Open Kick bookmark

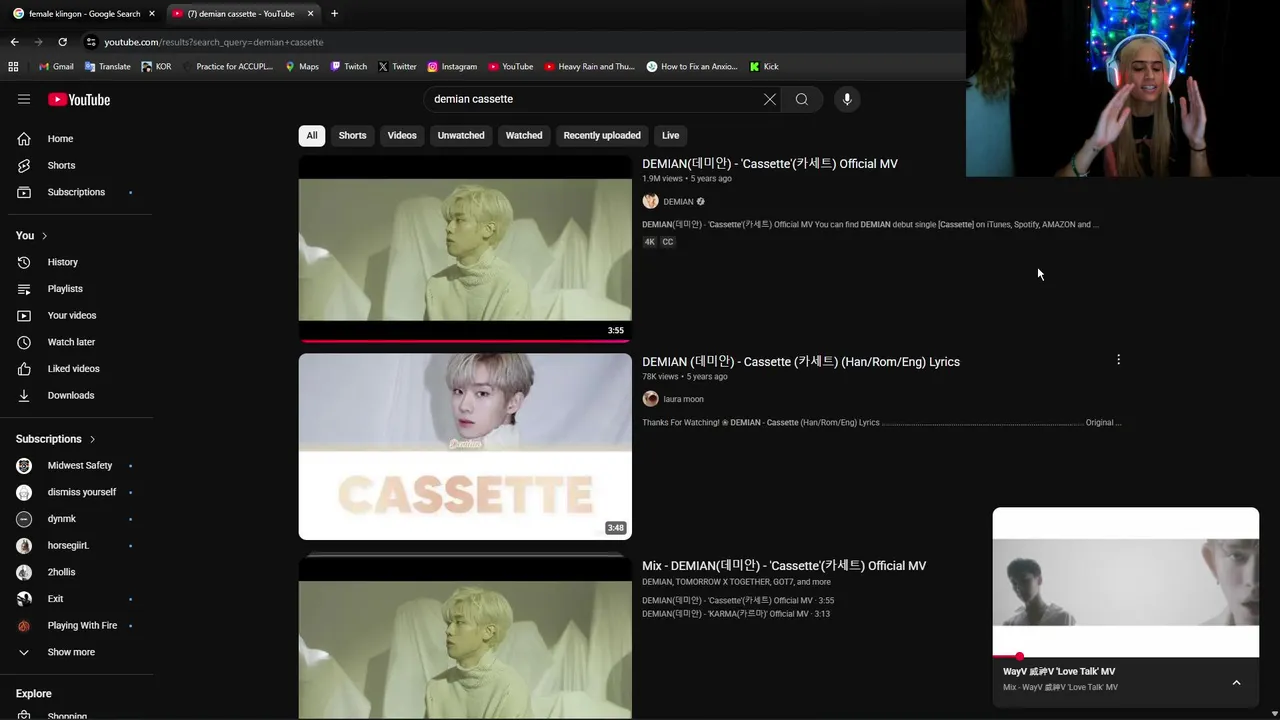pyautogui.click(x=764, y=66)
